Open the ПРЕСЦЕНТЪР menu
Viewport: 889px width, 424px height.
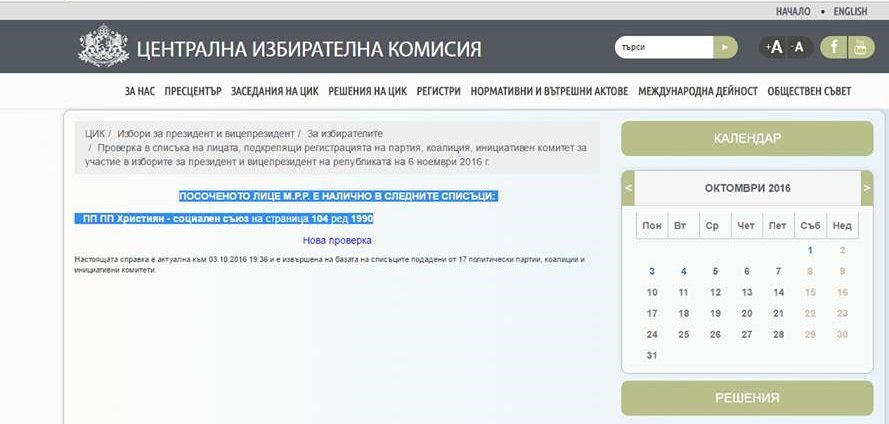[193, 91]
